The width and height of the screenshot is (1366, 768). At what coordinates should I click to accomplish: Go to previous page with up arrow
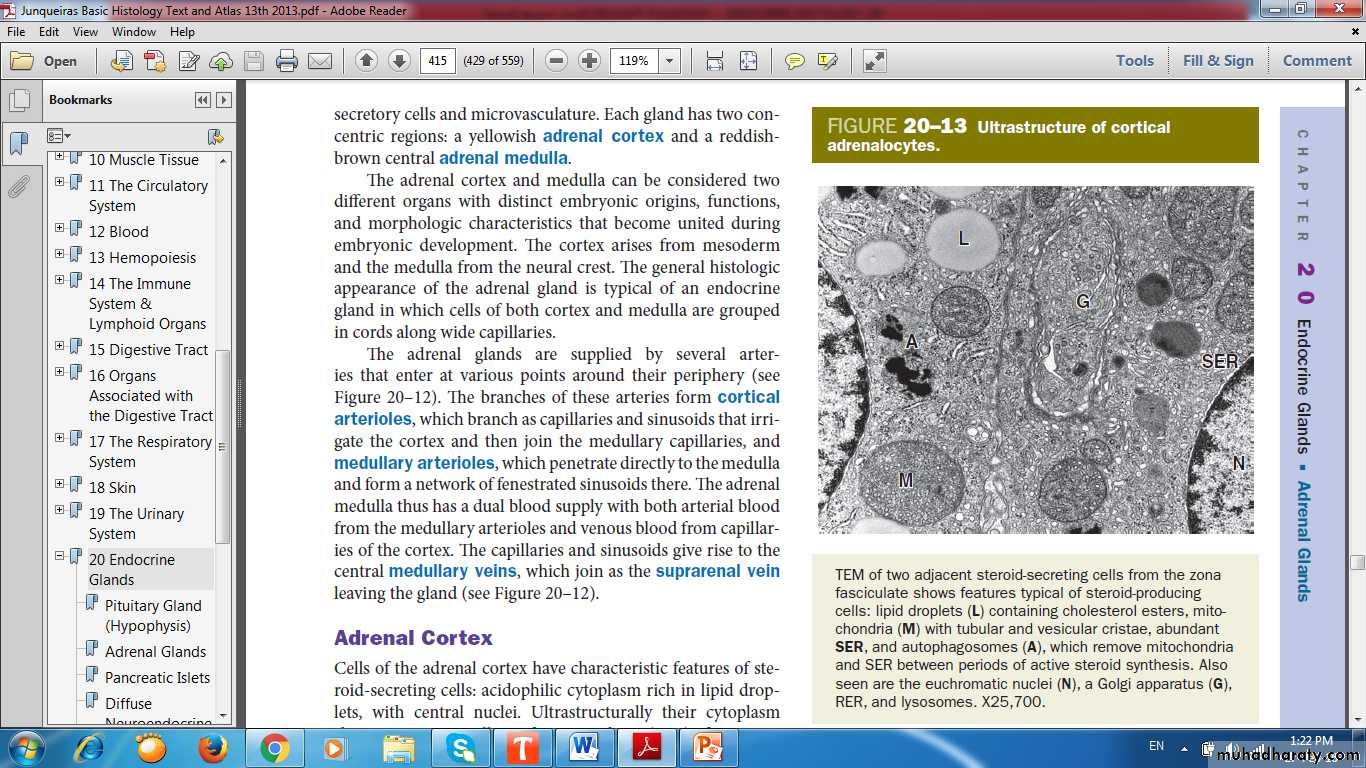(x=366, y=61)
